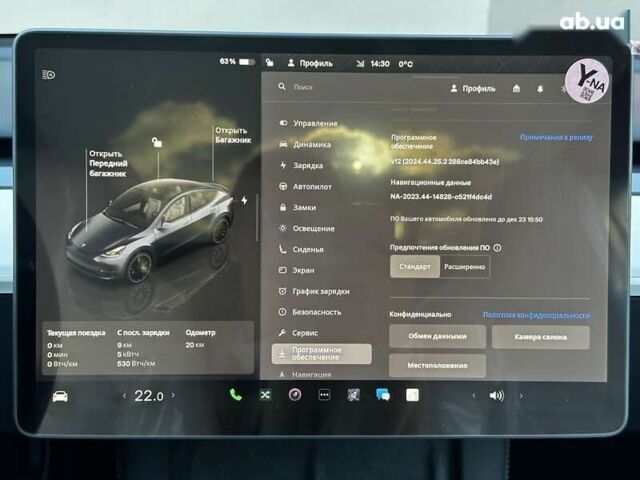The height and width of the screenshot is (480, 640).
Task: Open the Сервис menu
Action: pyautogui.click(x=298, y=333)
